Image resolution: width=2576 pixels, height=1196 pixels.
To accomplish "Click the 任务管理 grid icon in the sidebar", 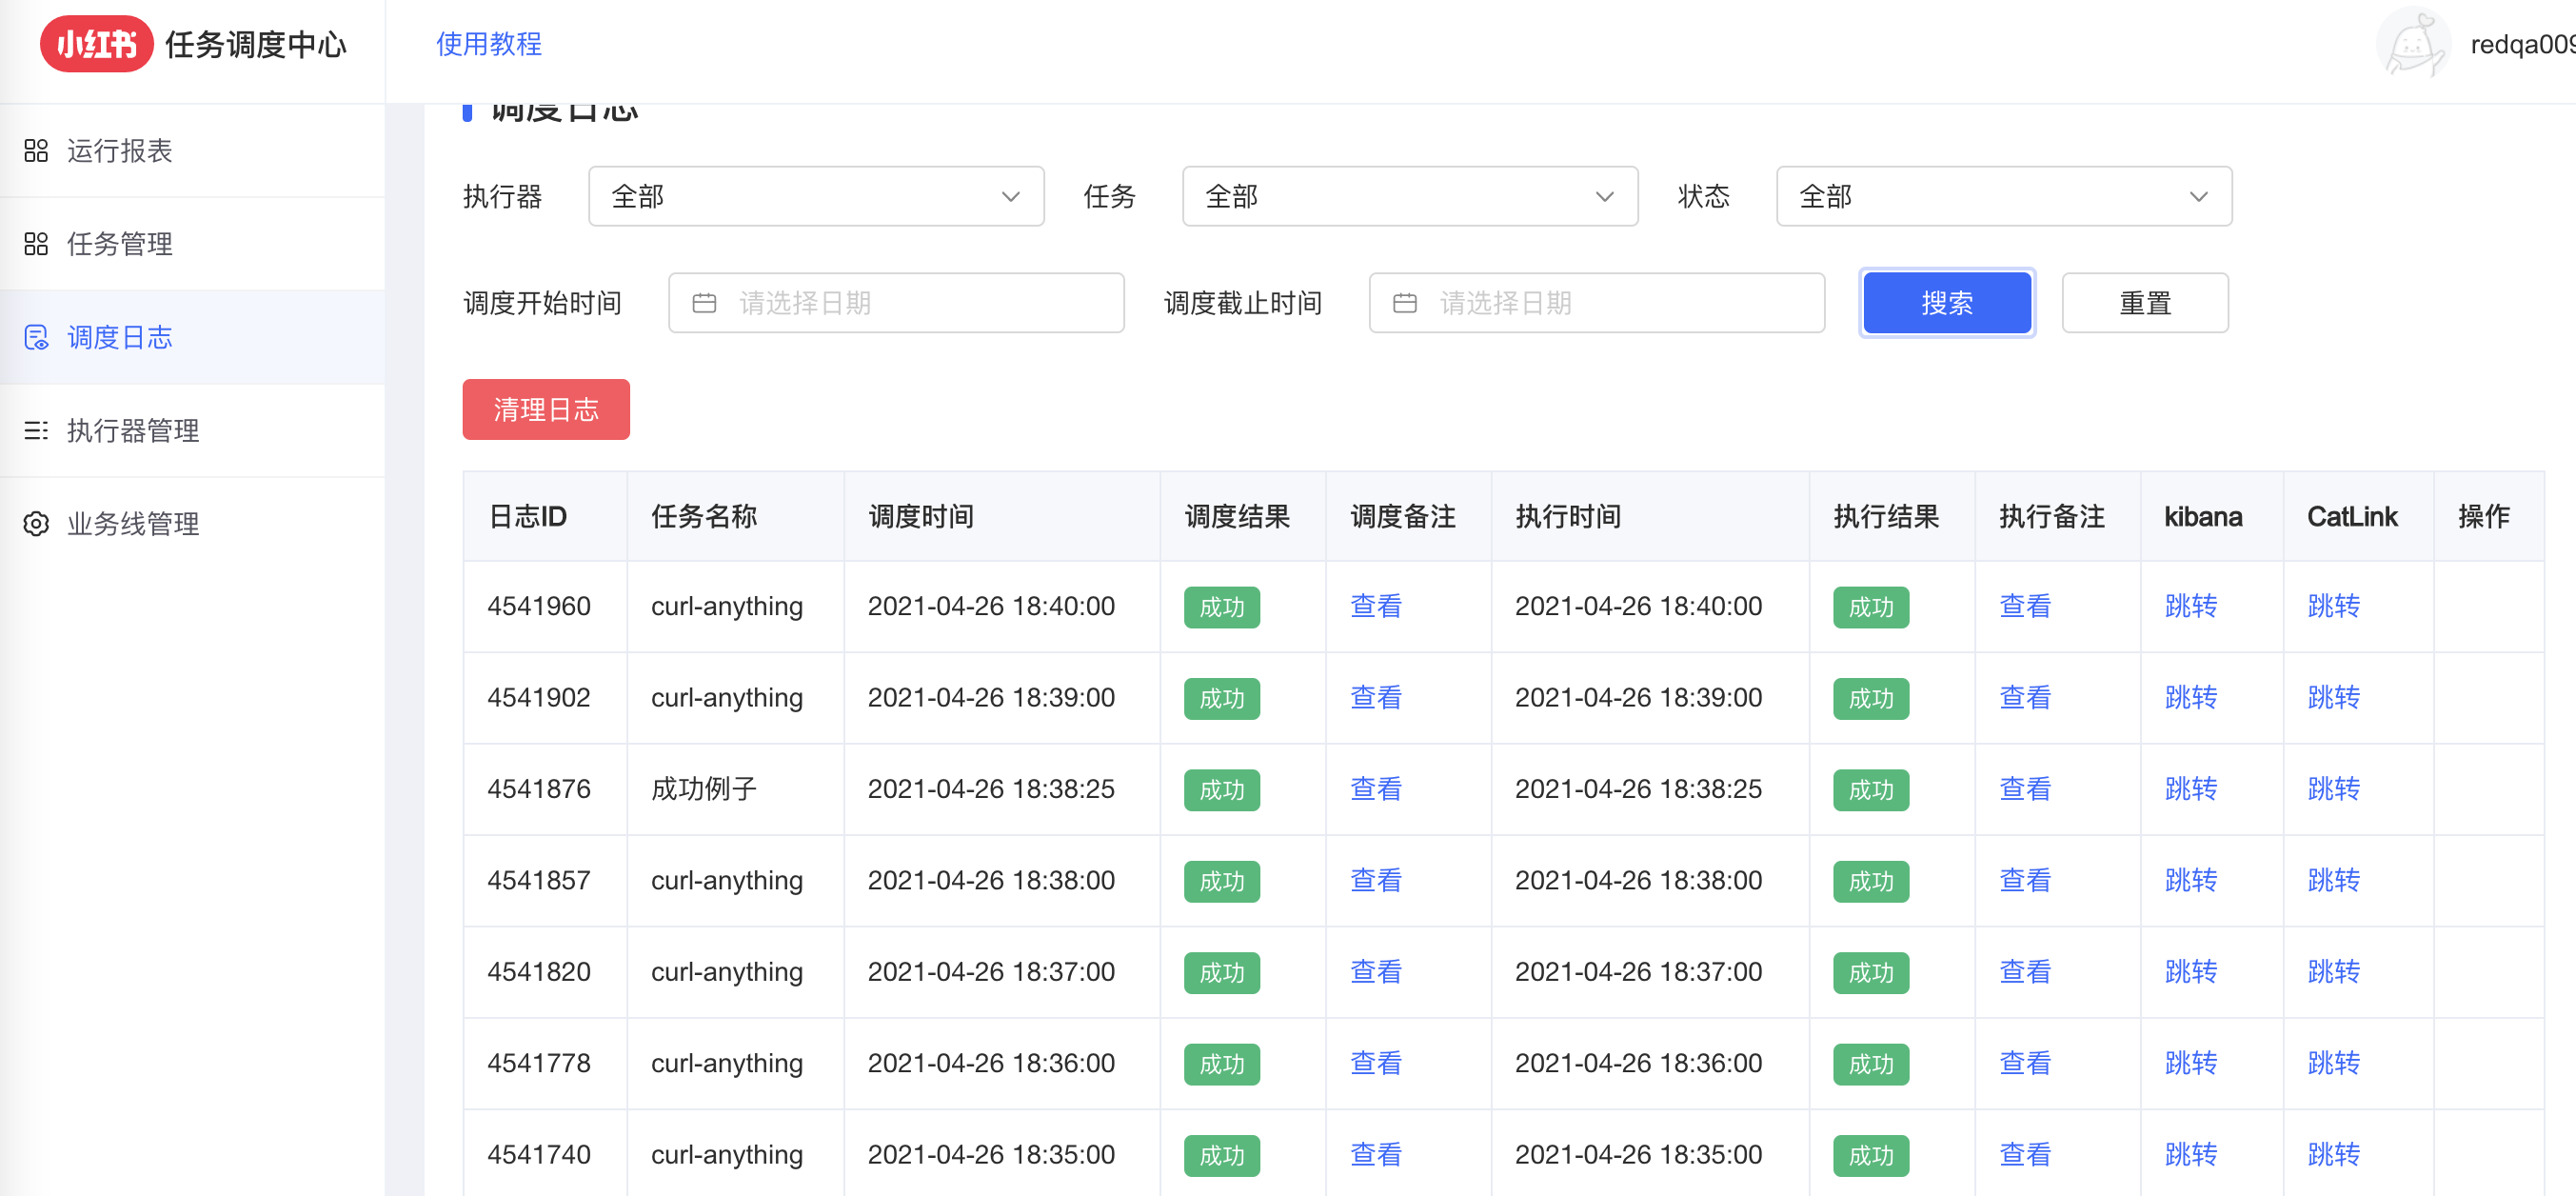I will tap(36, 244).
